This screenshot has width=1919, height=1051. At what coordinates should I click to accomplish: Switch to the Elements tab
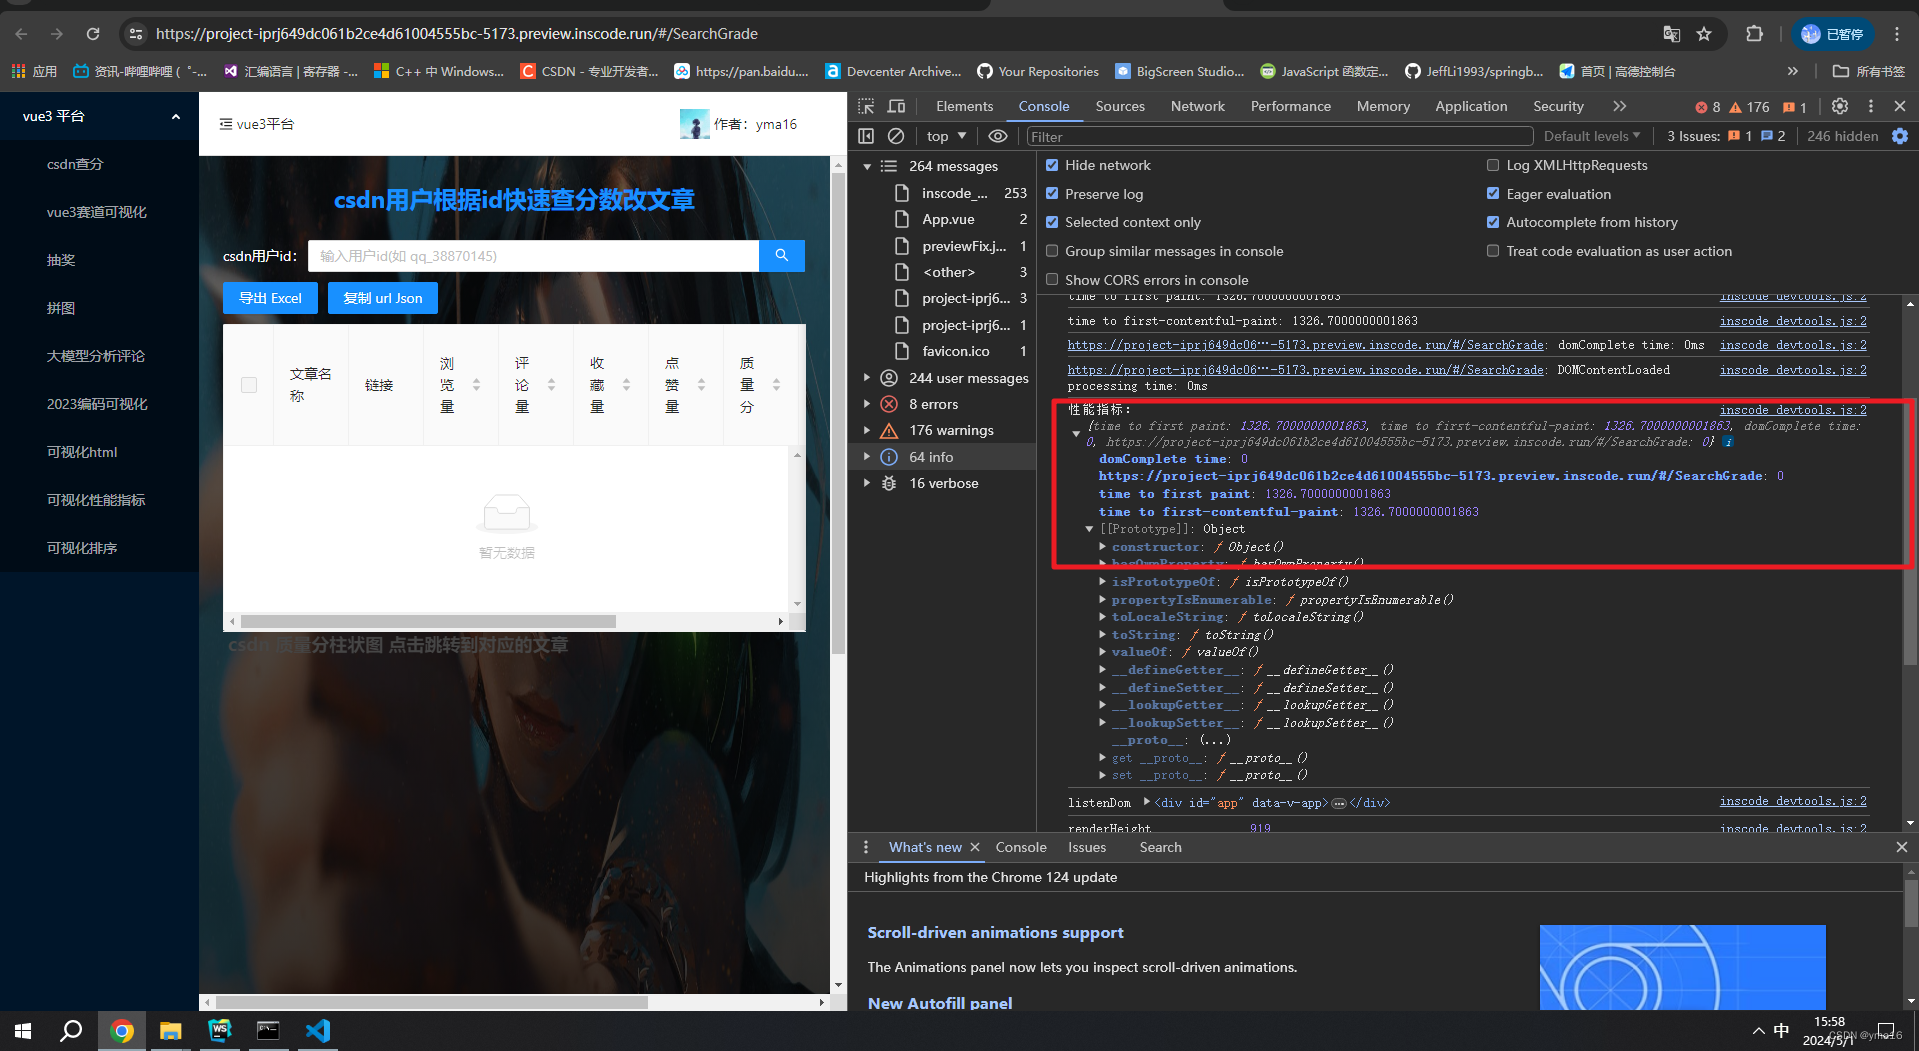coord(964,106)
